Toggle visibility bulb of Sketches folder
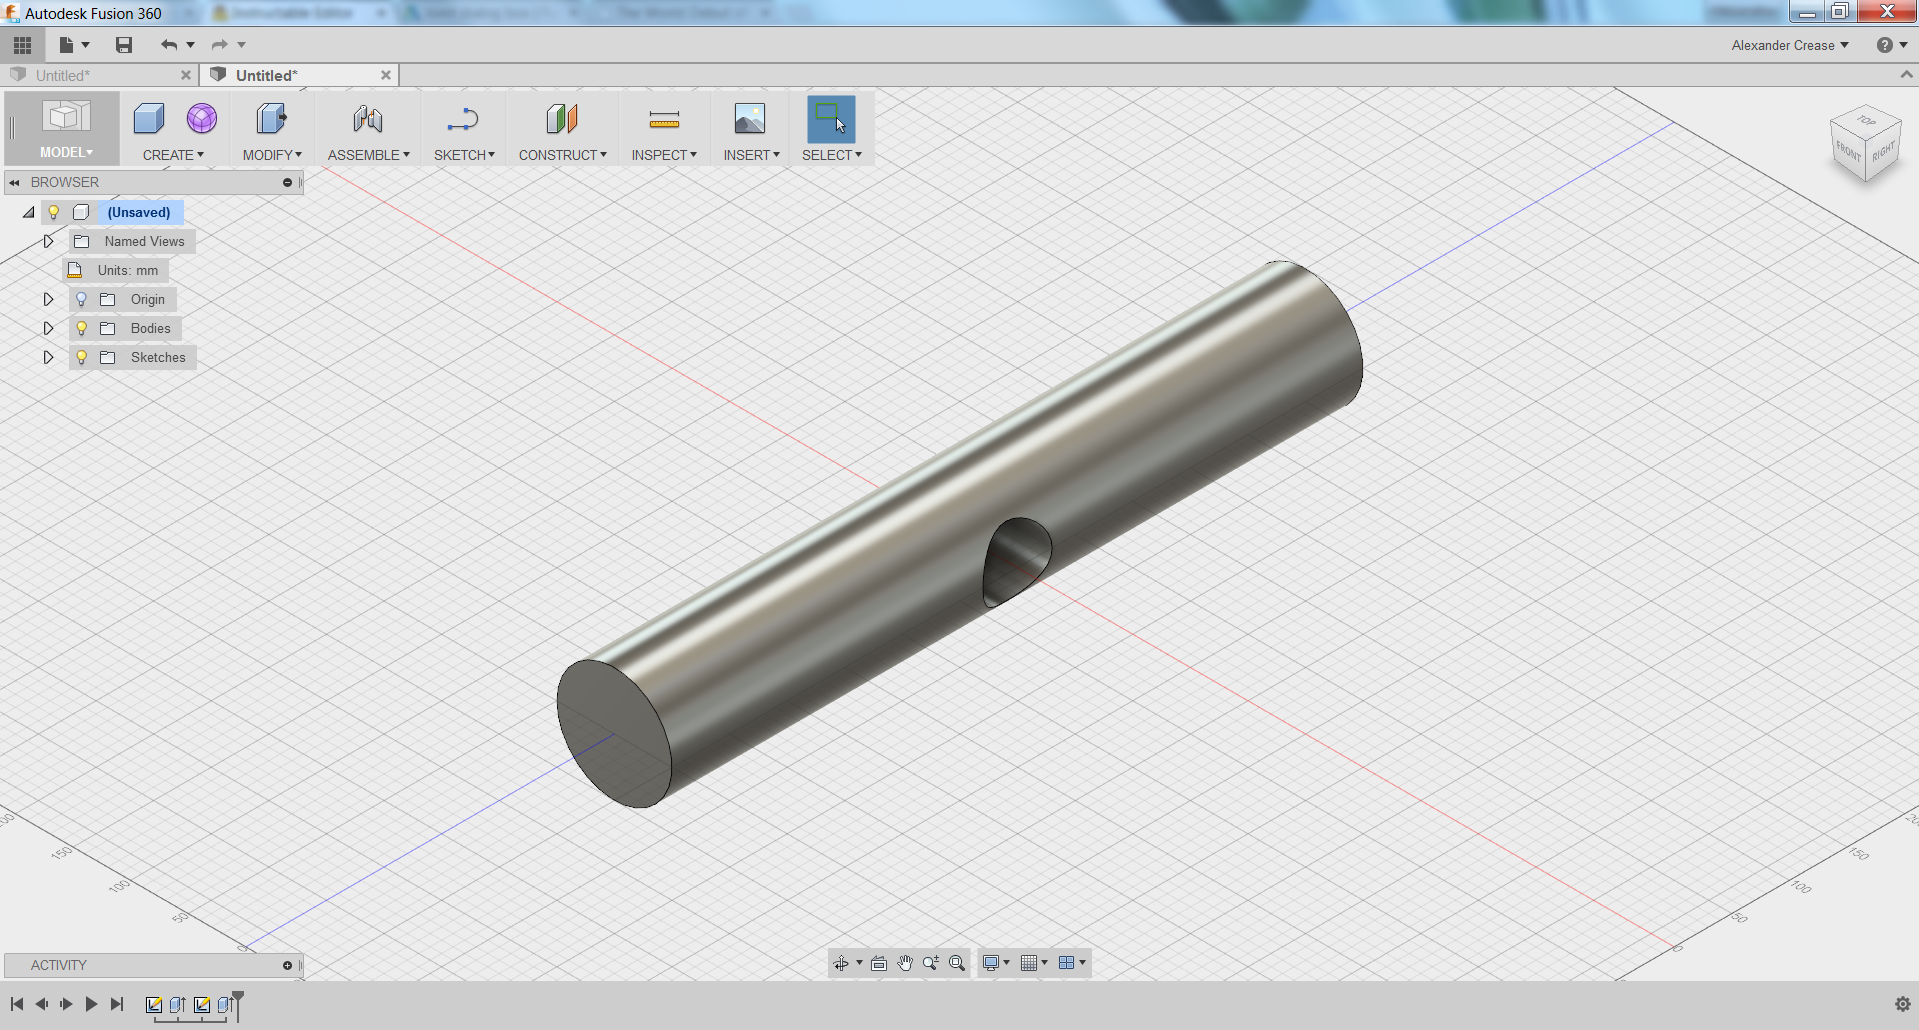The width and height of the screenshot is (1919, 1030). tap(82, 357)
